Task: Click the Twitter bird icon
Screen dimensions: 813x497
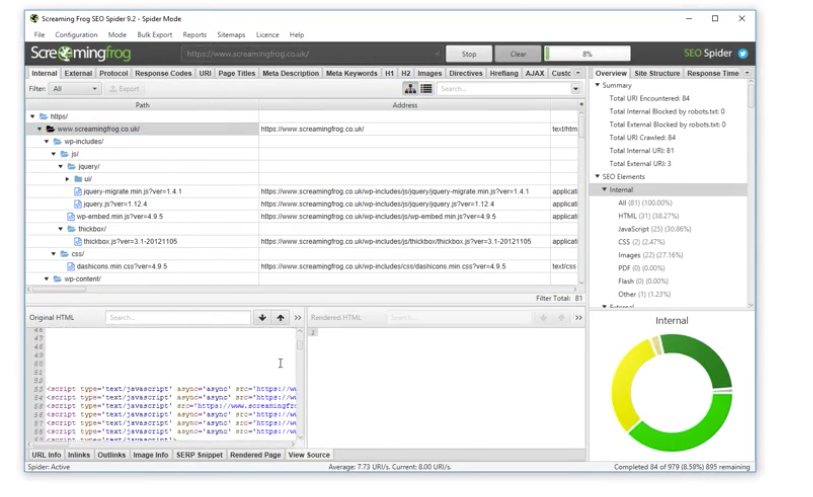Action: (743, 53)
